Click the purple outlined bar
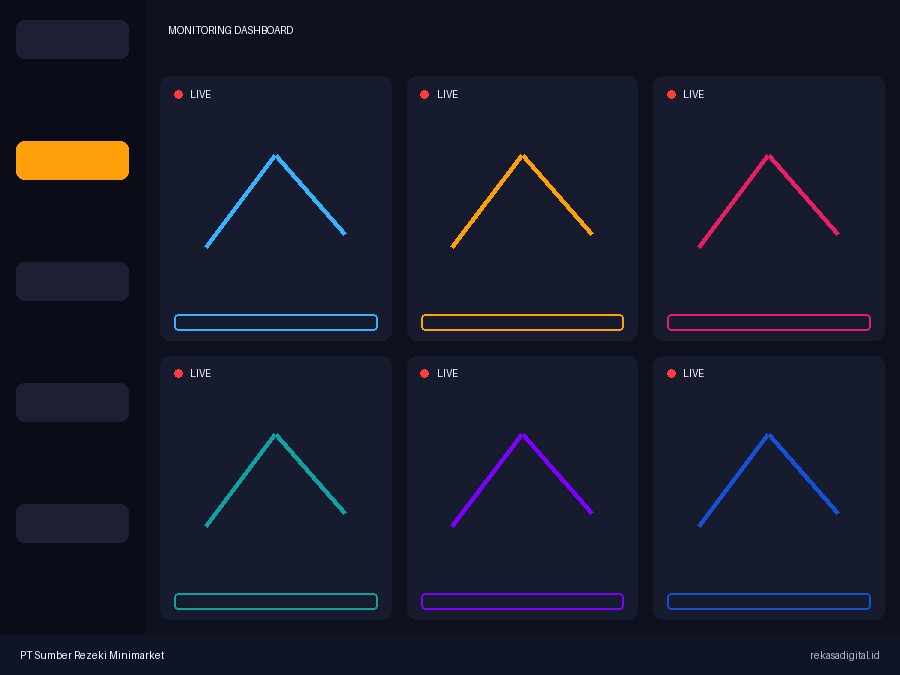 [522, 601]
